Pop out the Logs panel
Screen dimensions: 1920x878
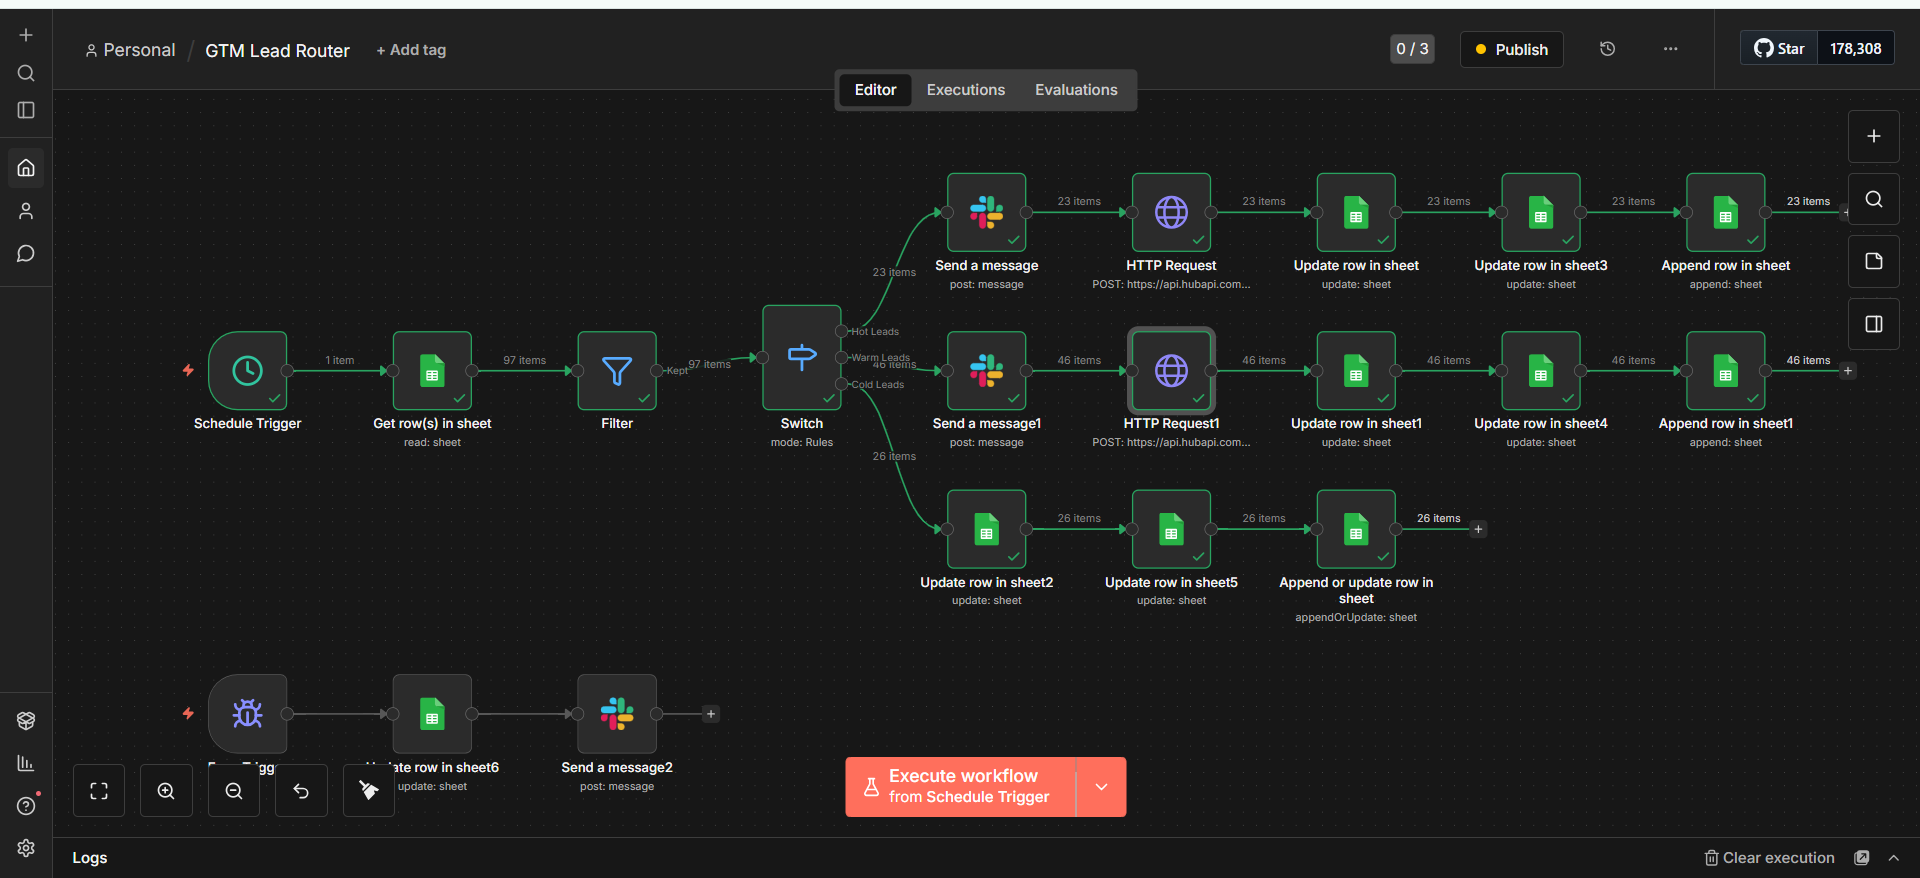tap(1862, 858)
